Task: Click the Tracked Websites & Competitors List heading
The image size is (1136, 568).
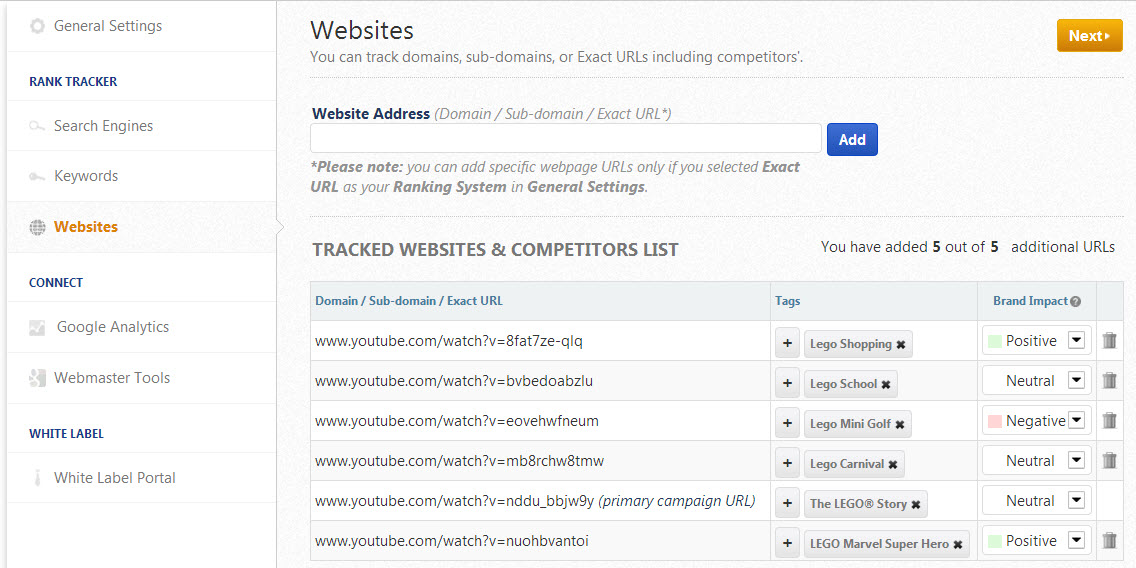Action: (496, 250)
